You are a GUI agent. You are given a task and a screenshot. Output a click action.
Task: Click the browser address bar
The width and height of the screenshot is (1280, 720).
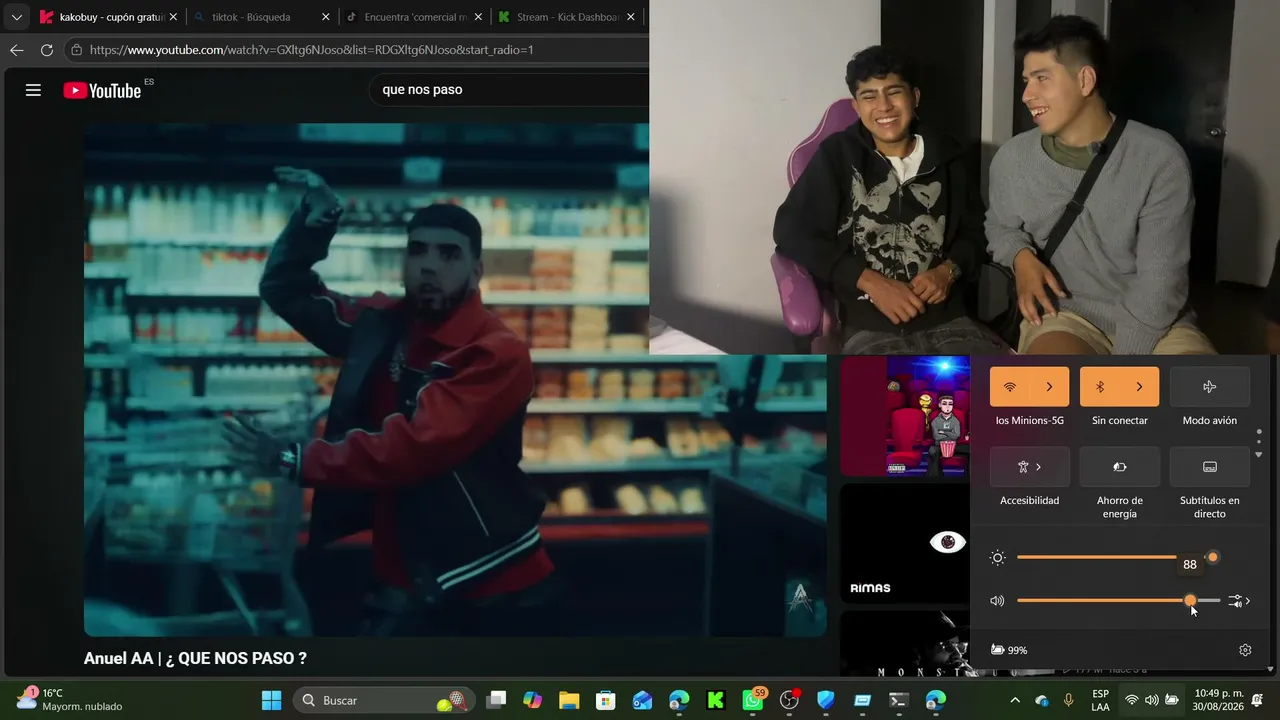pos(357,50)
